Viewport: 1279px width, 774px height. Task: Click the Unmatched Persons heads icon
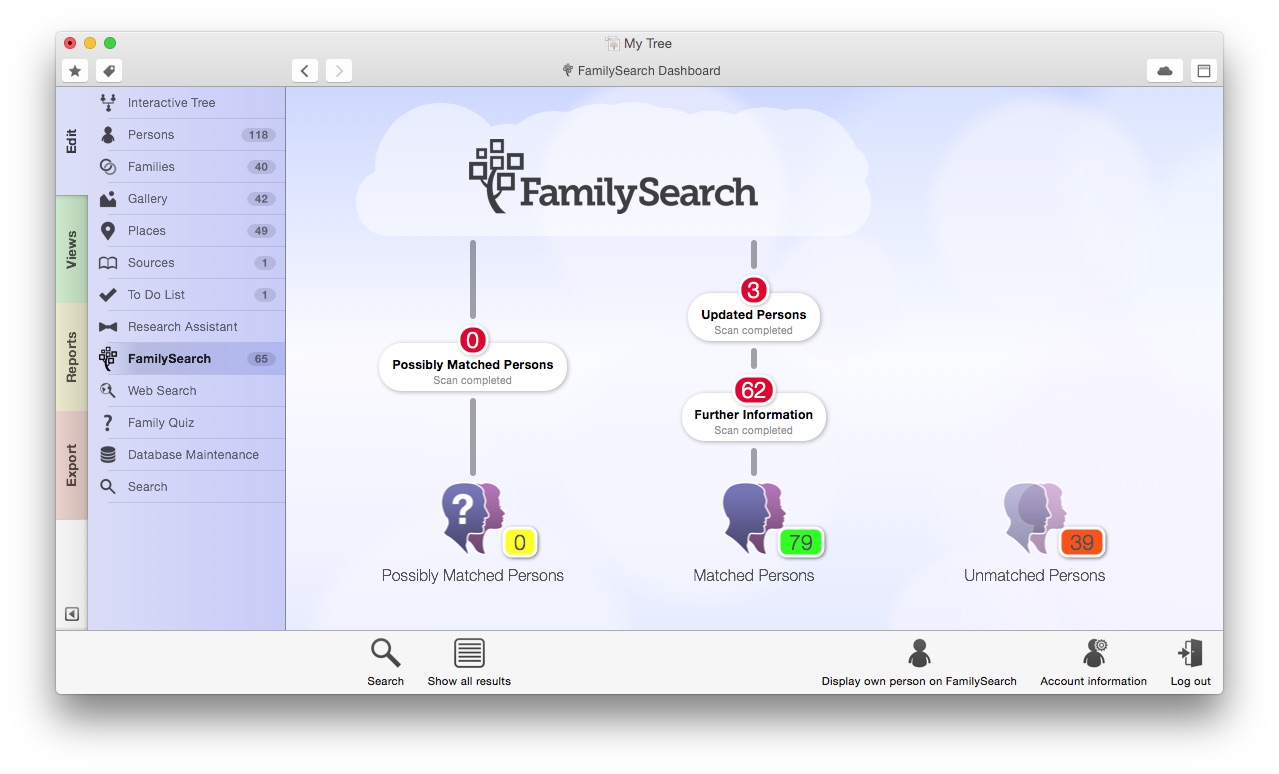tap(1035, 517)
